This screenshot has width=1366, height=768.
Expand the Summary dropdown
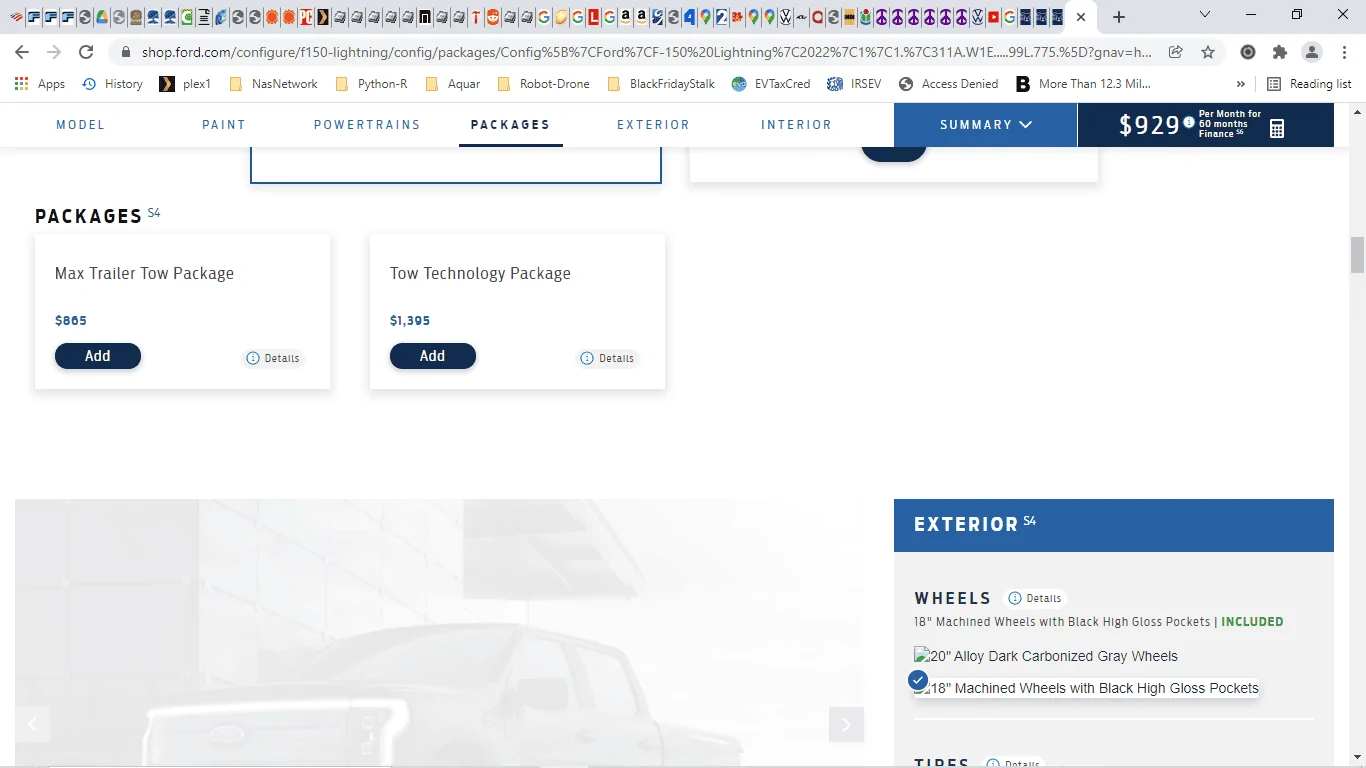pyautogui.click(x=985, y=125)
